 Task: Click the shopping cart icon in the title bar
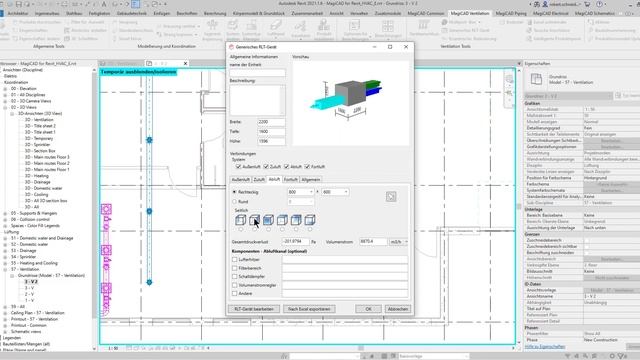pos(587,4)
